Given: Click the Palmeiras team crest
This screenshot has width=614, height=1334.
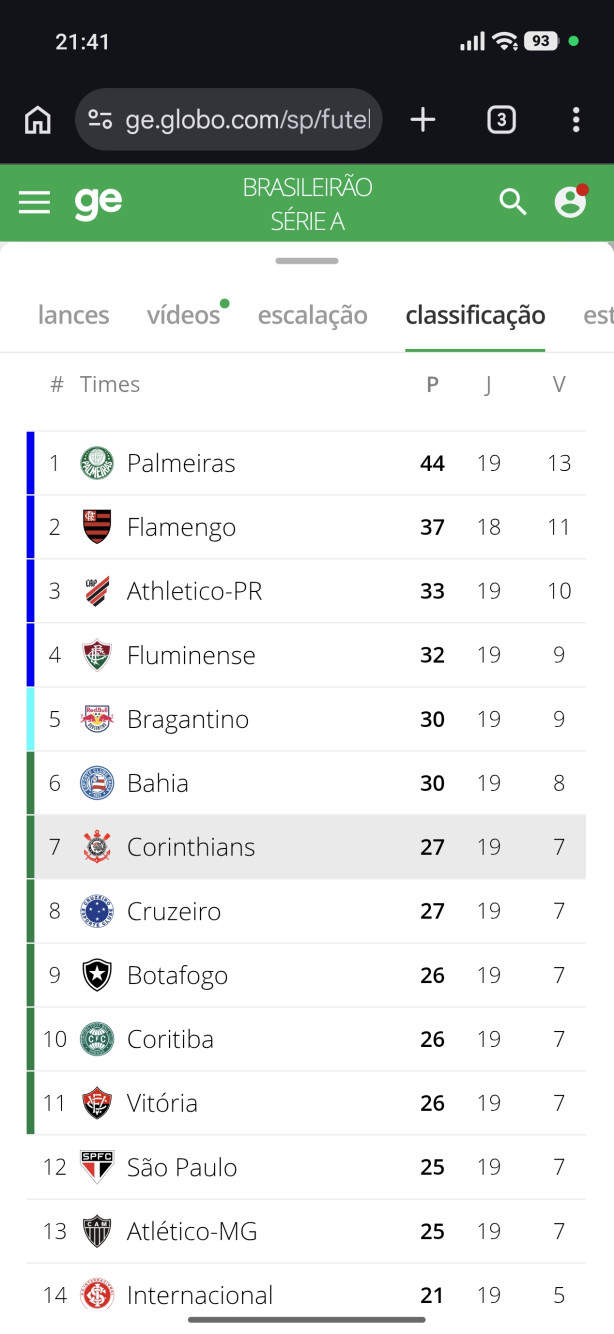Looking at the screenshot, I should click(97, 463).
